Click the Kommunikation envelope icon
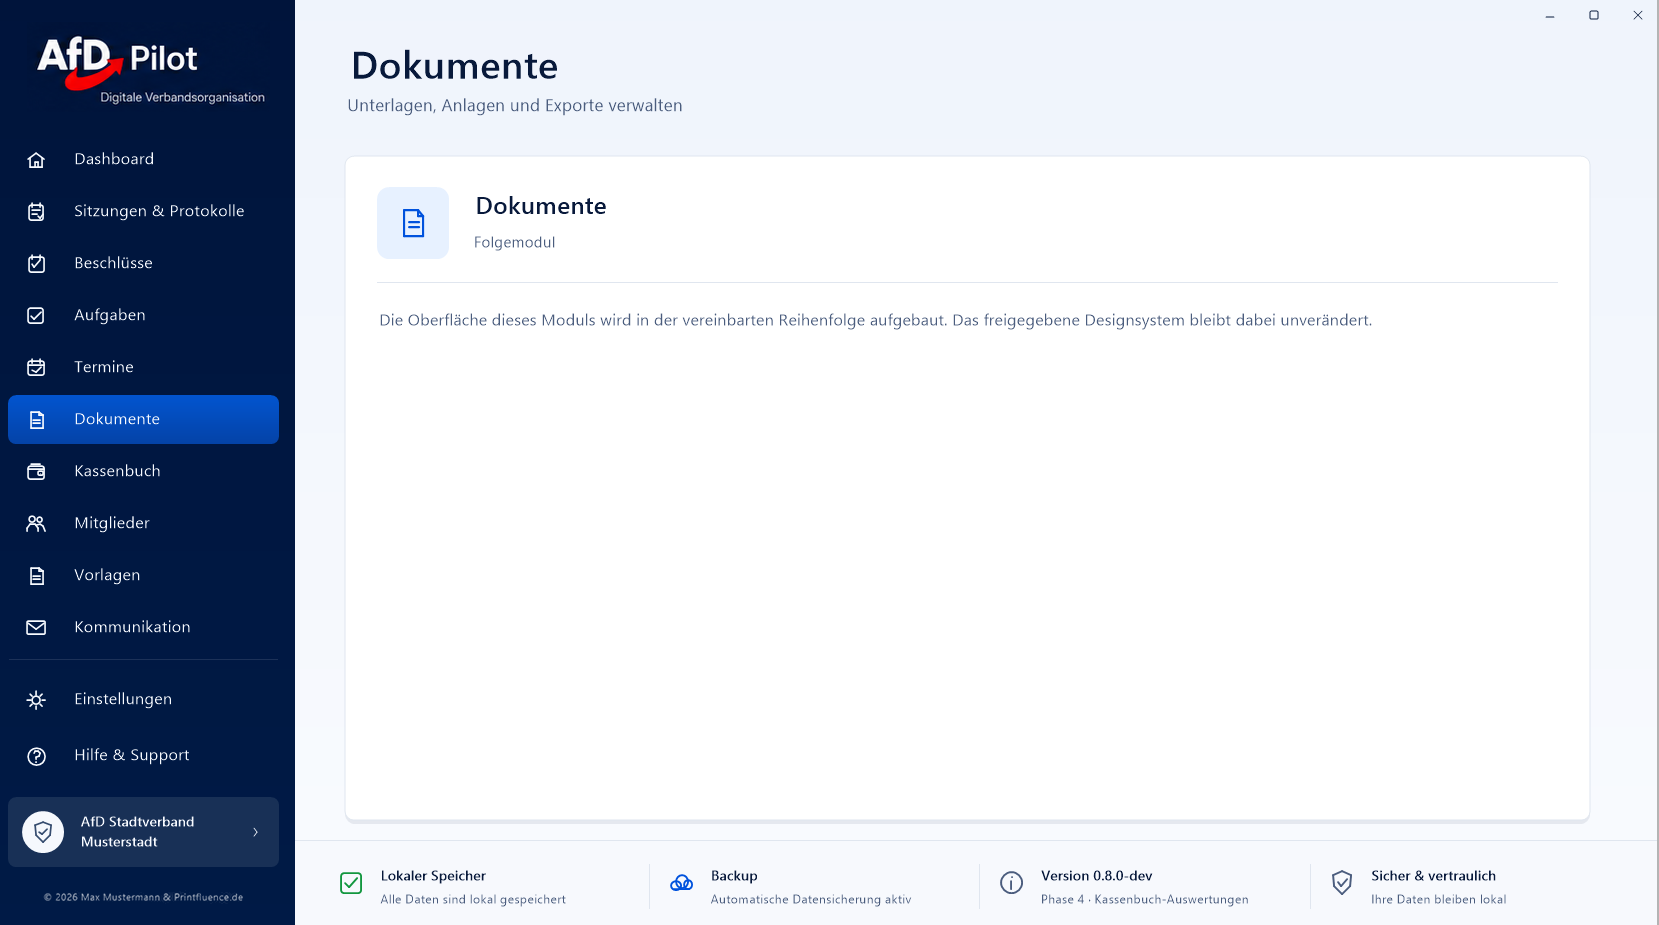The height and width of the screenshot is (925, 1659). pyautogui.click(x=36, y=628)
